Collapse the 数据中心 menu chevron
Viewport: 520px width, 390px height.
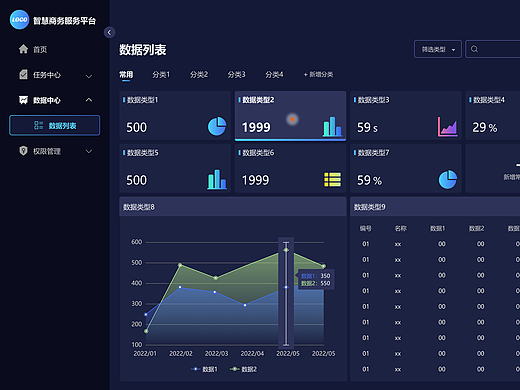pyautogui.click(x=89, y=100)
